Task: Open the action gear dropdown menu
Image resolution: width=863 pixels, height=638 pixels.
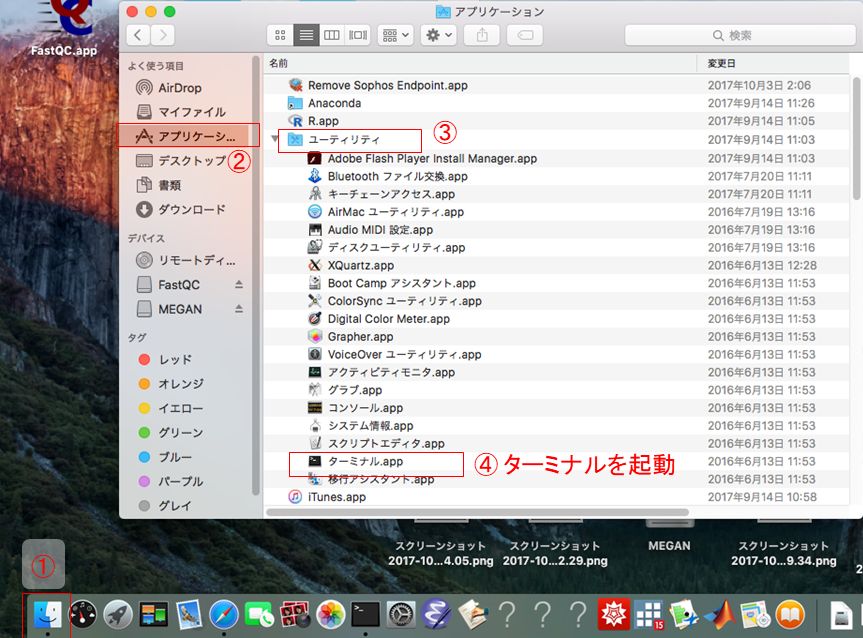Action: (x=439, y=35)
